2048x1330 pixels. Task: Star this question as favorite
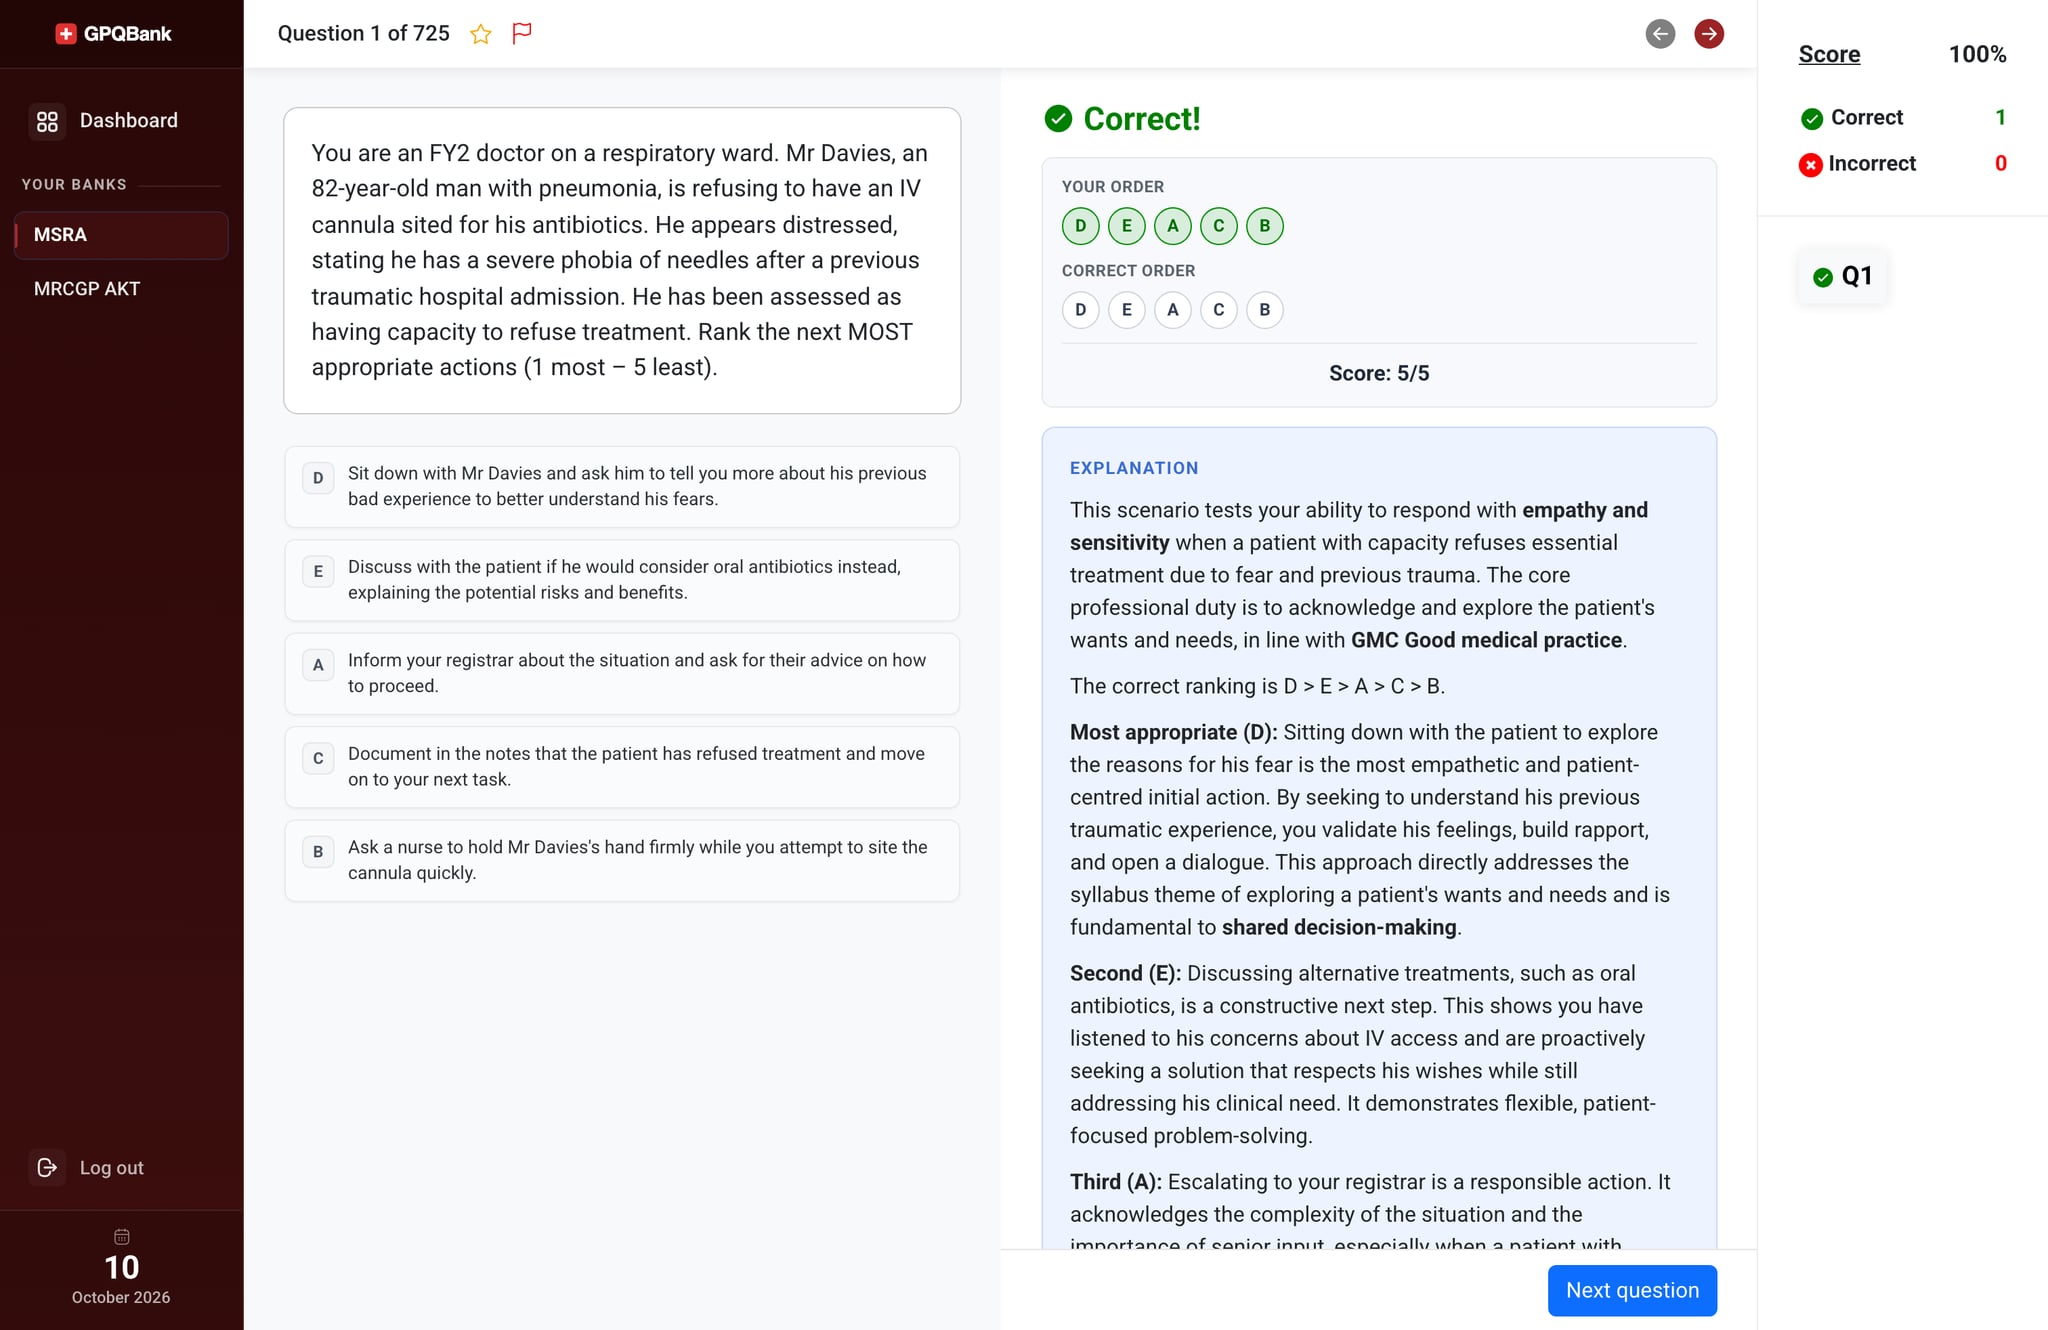point(481,34)
